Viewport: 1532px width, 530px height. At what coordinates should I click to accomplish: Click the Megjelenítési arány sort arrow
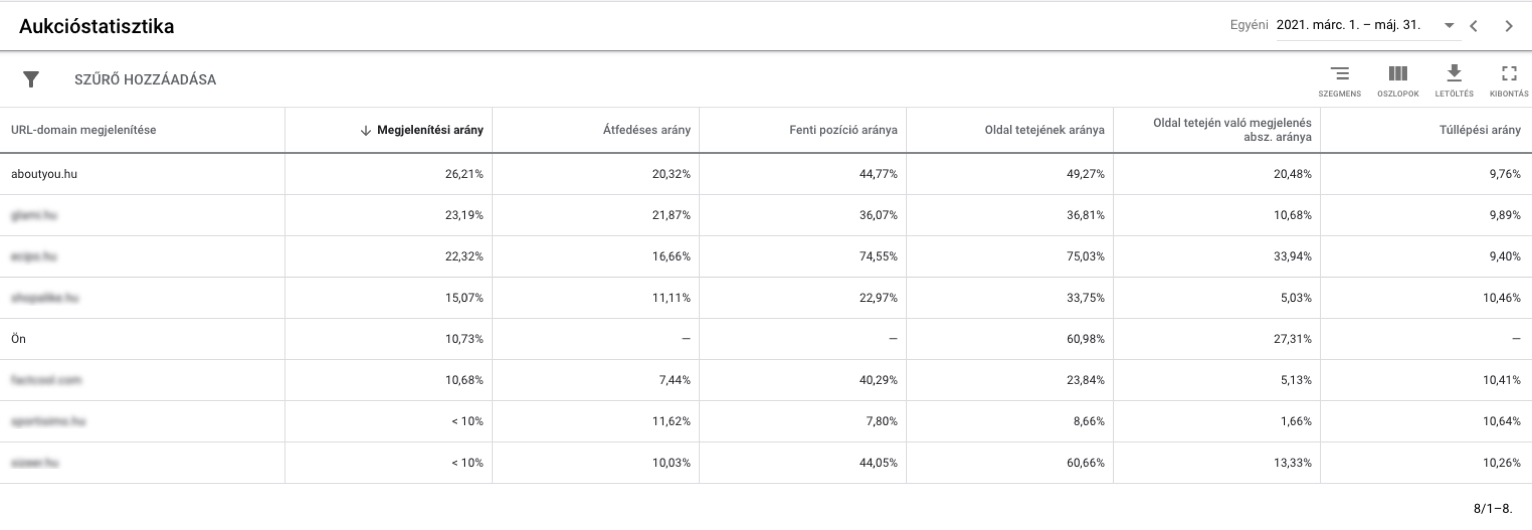point(366,130)
